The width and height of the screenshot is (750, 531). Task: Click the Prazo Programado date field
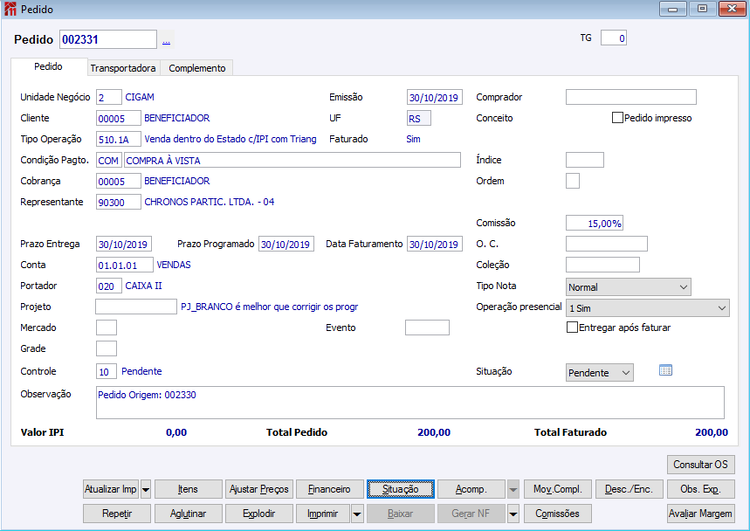point(286,244)
